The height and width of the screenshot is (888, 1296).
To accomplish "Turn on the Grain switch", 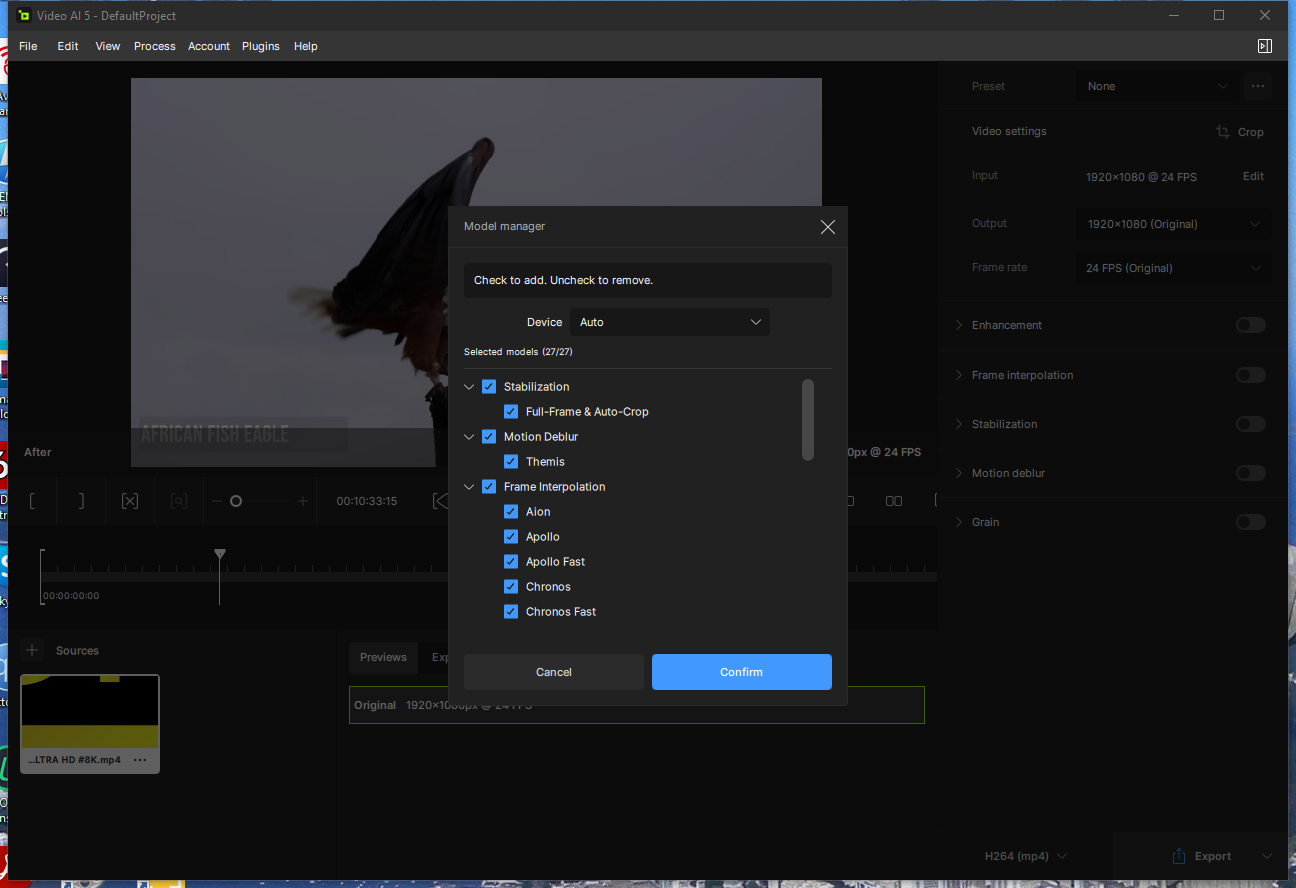I will (x=1251, y=522).
